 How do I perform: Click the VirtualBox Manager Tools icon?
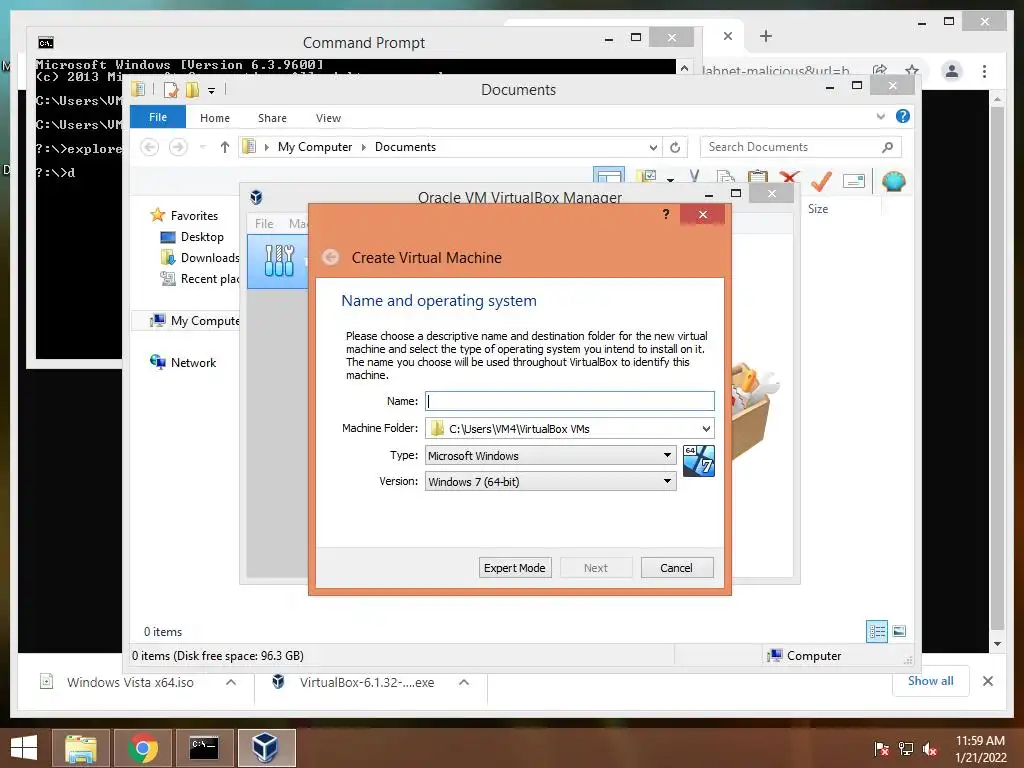click(279, 261)
